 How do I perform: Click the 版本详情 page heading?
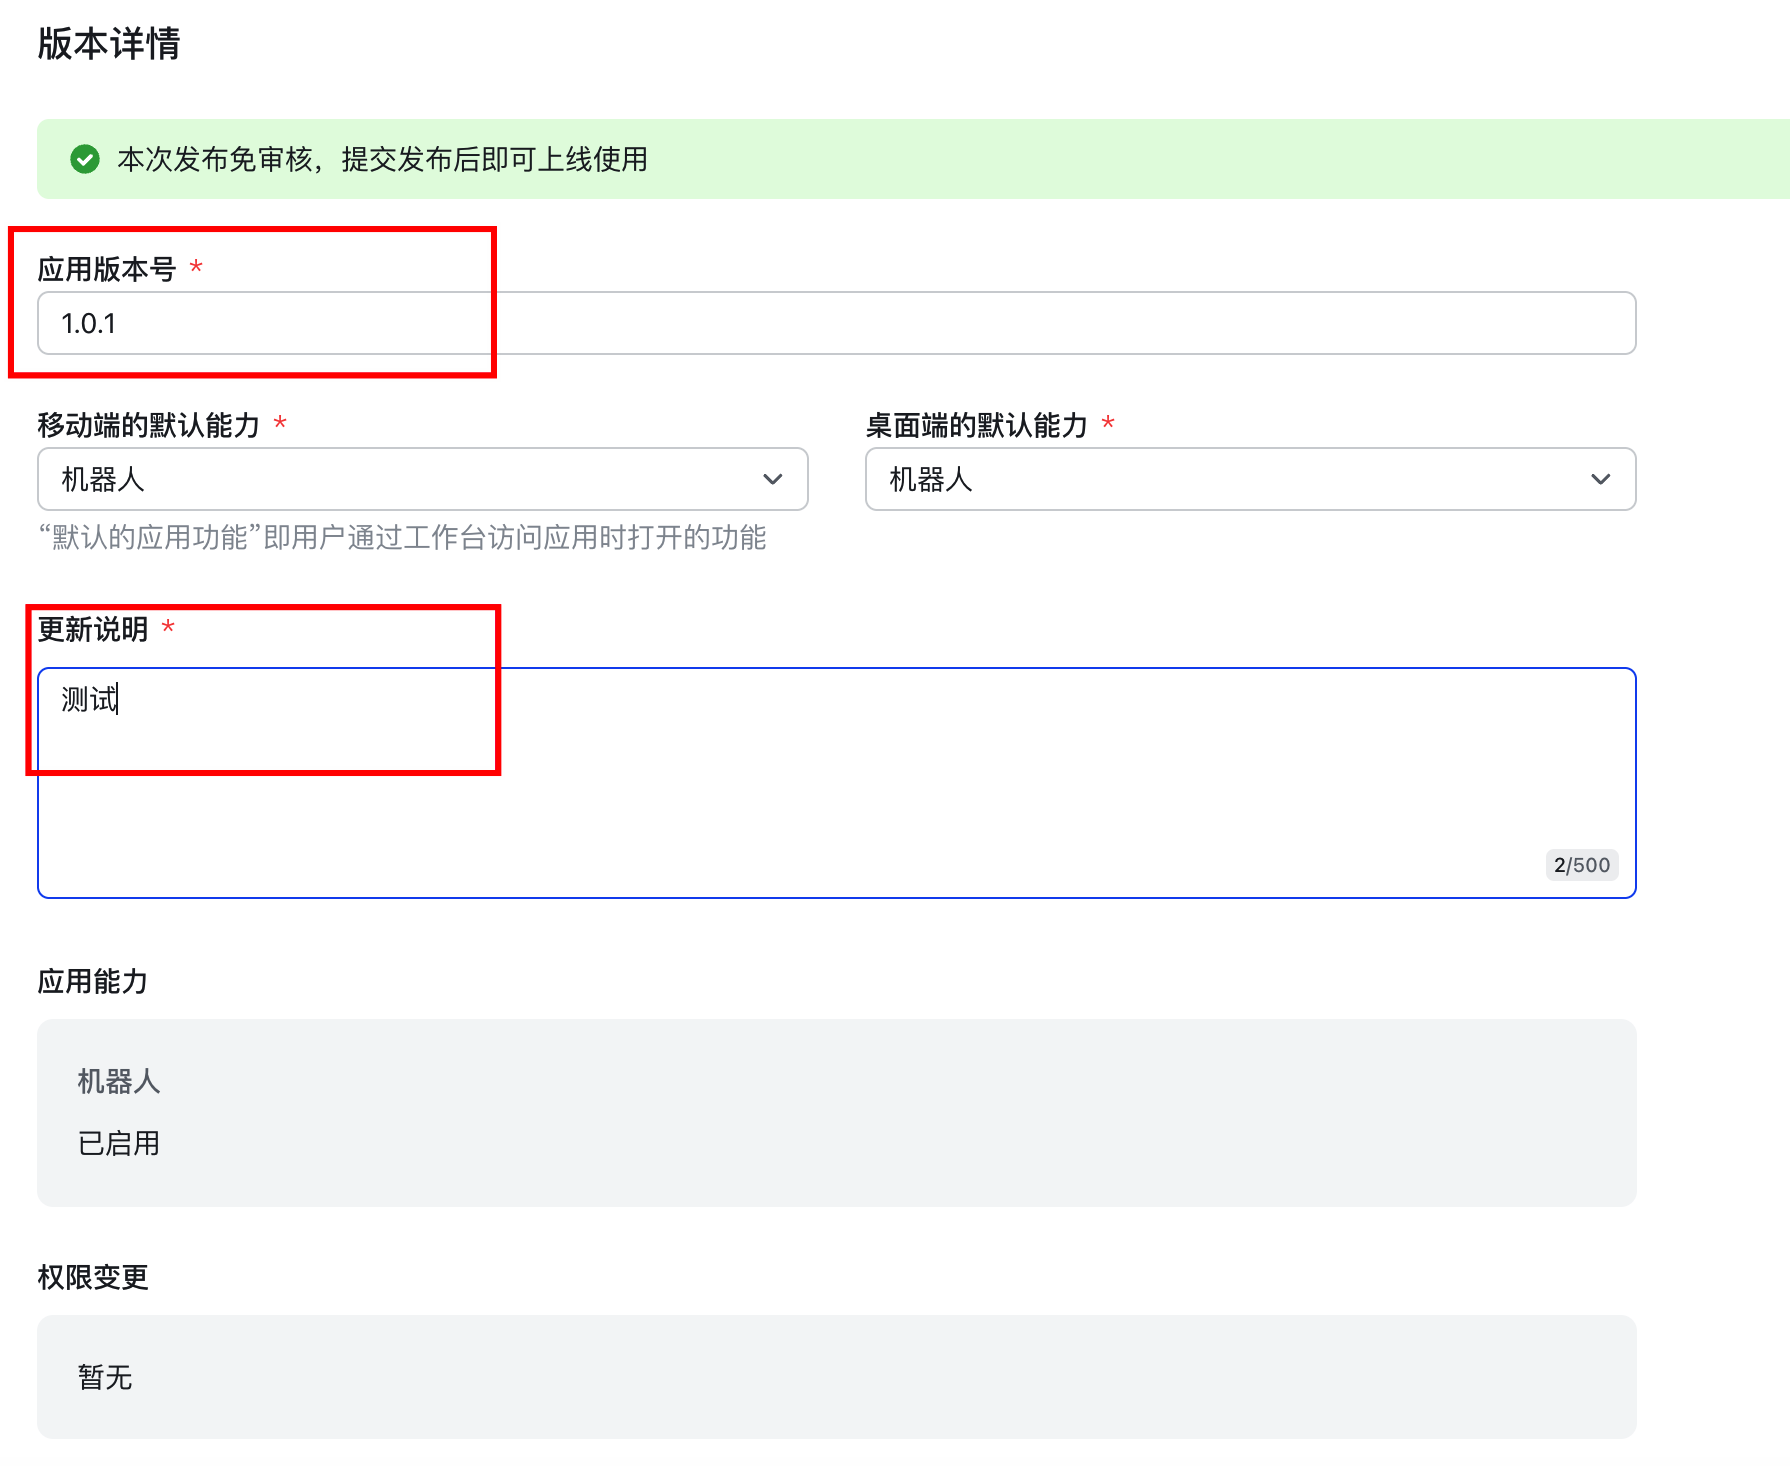[107, 43]
